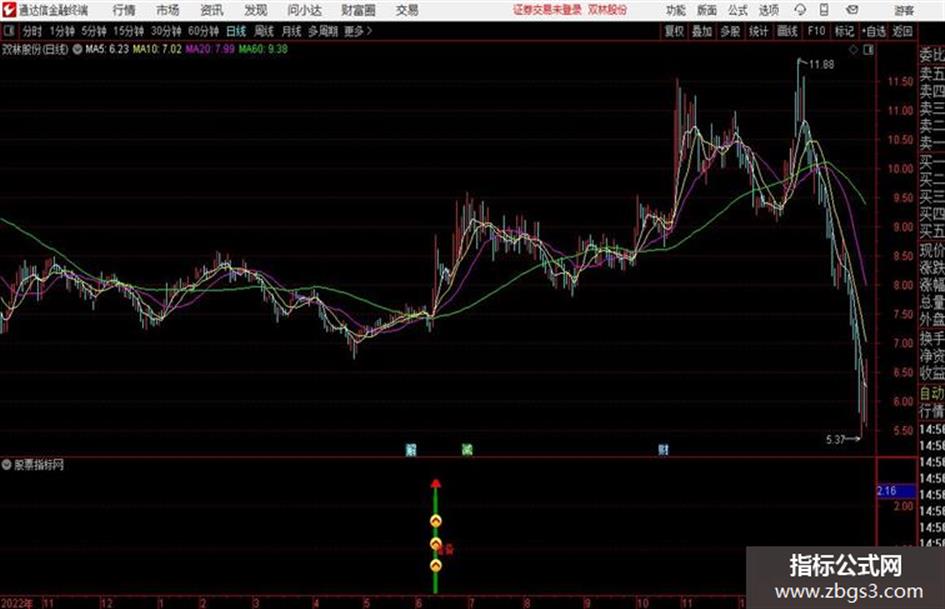Select the 周线 weekly period
945x609 pixels.
(x=263, y=31)
